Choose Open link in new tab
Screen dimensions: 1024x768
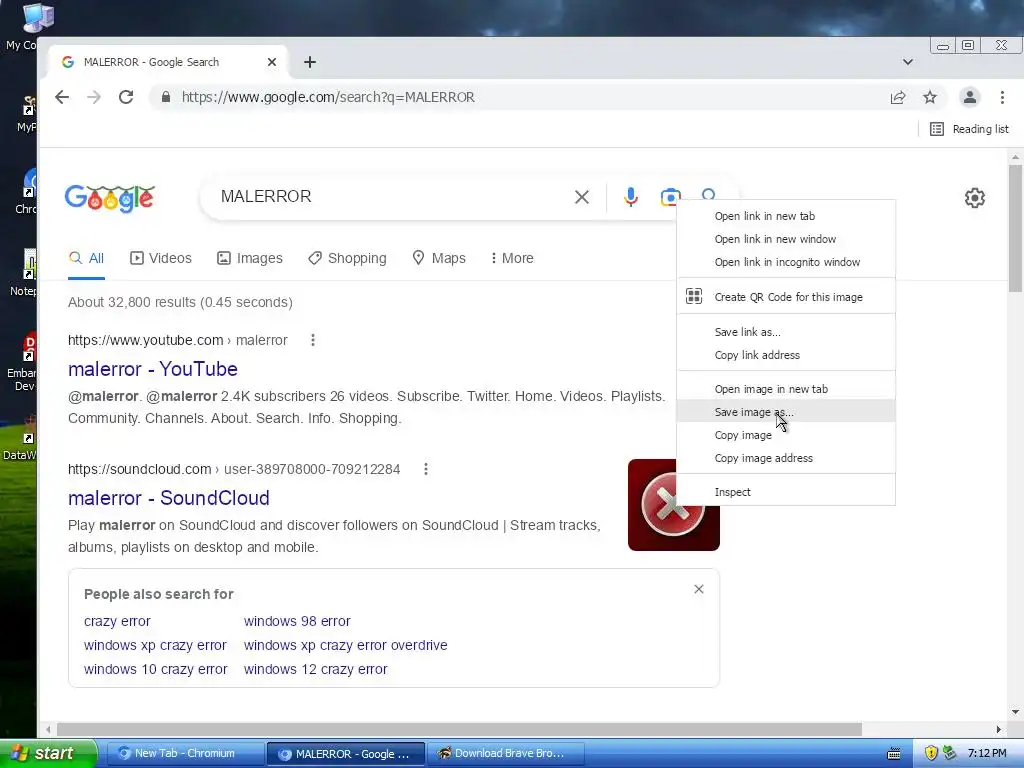[786, 216]
